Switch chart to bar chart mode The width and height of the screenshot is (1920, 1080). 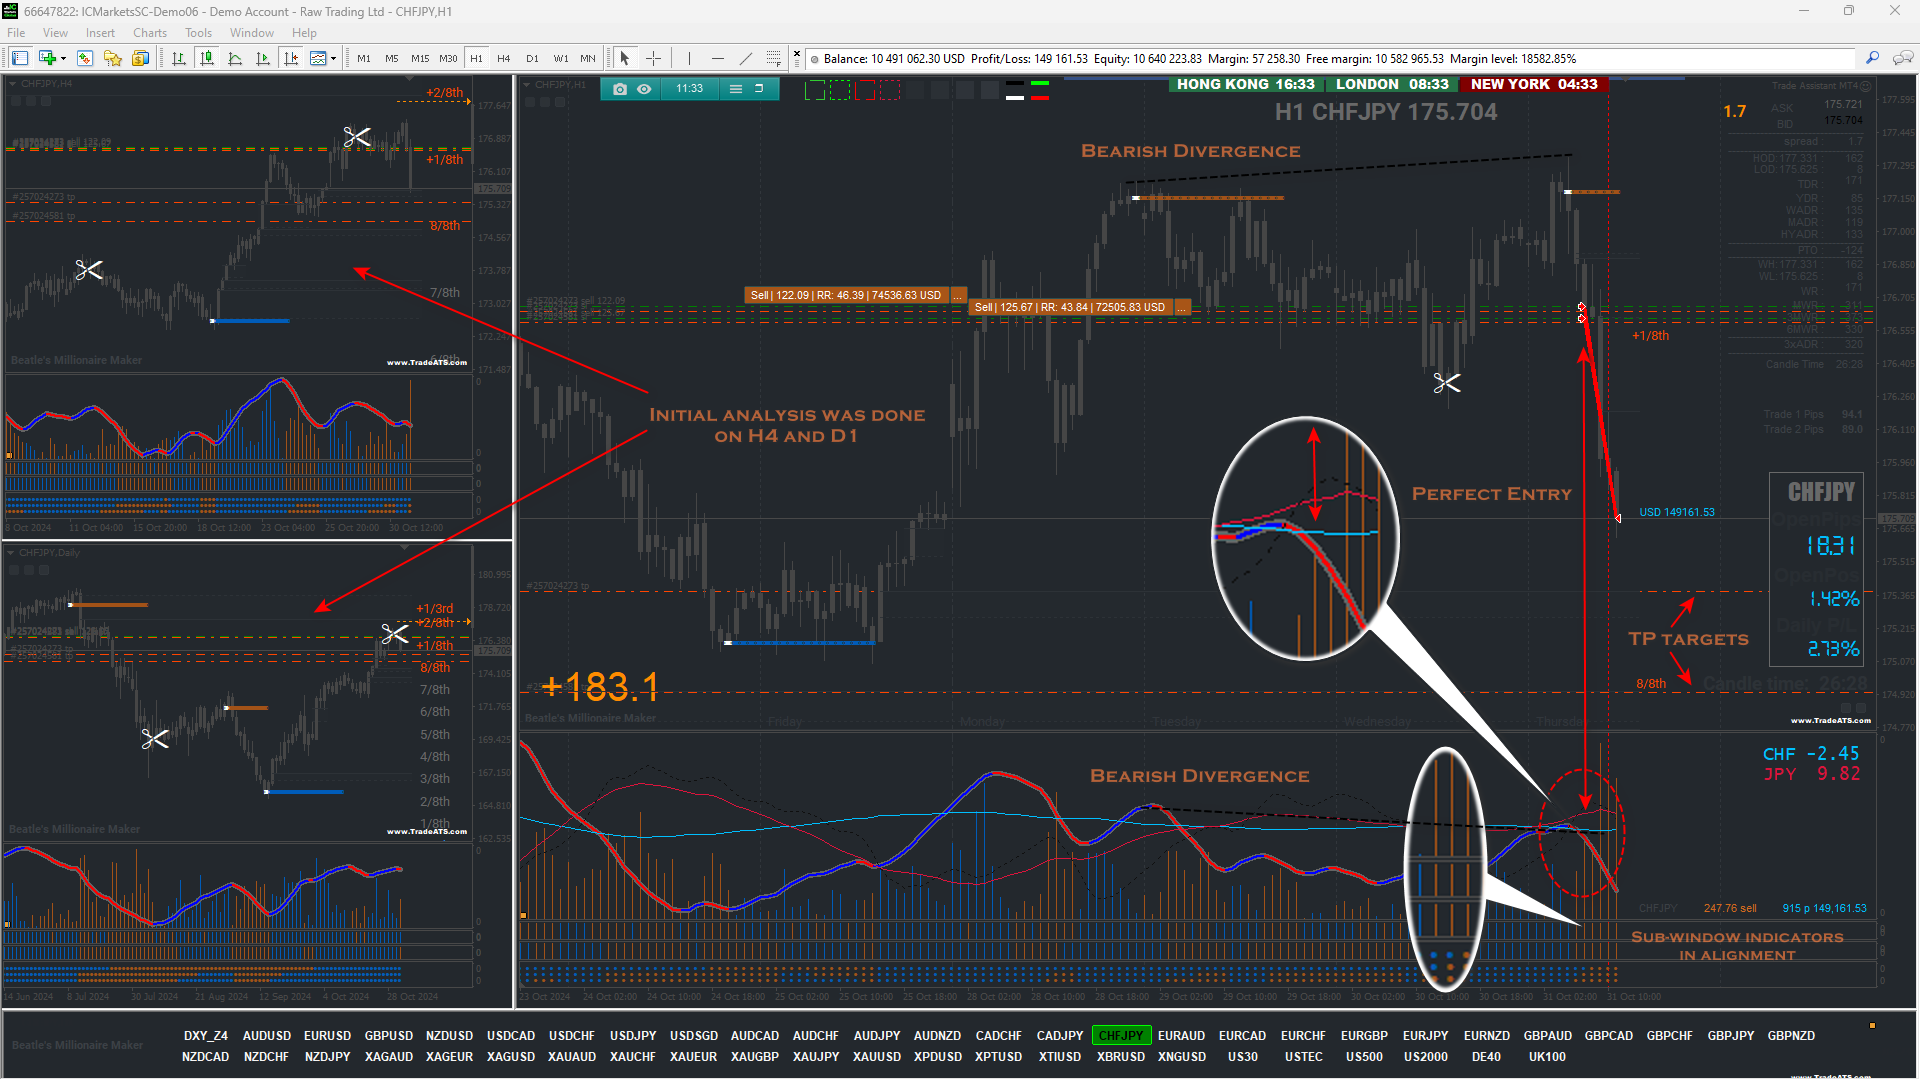coord(179,59)
